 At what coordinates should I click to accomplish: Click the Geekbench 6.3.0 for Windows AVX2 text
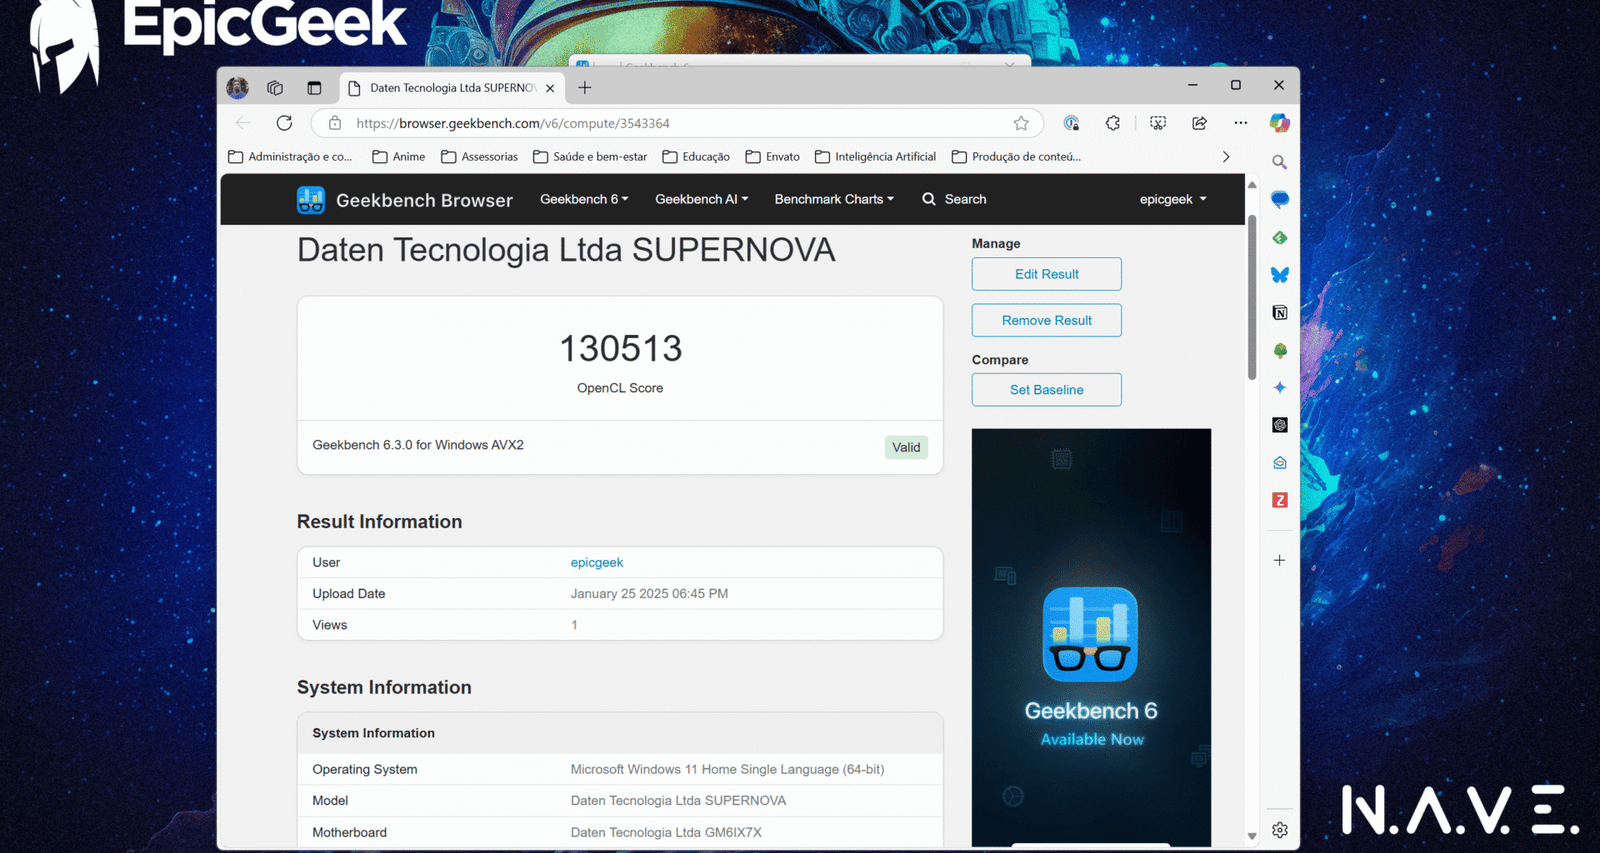[418, 445]
